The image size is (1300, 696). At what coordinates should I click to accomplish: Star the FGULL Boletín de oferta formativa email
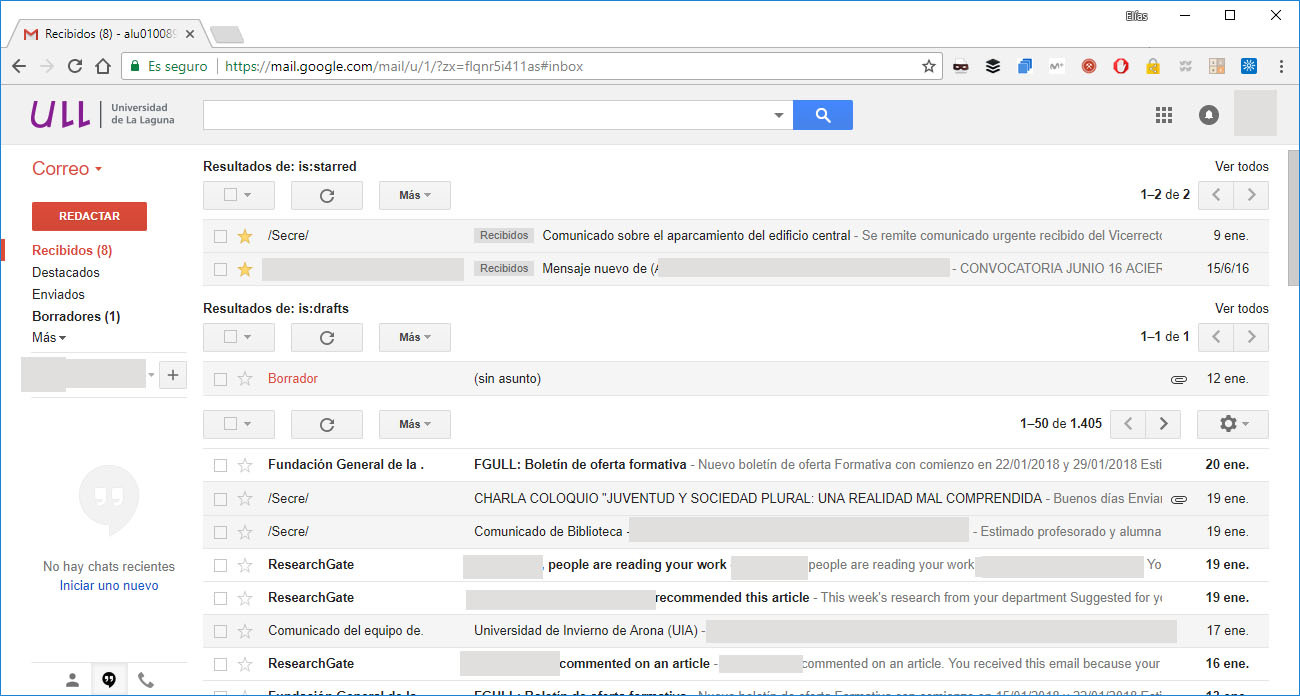click(244, 464)
